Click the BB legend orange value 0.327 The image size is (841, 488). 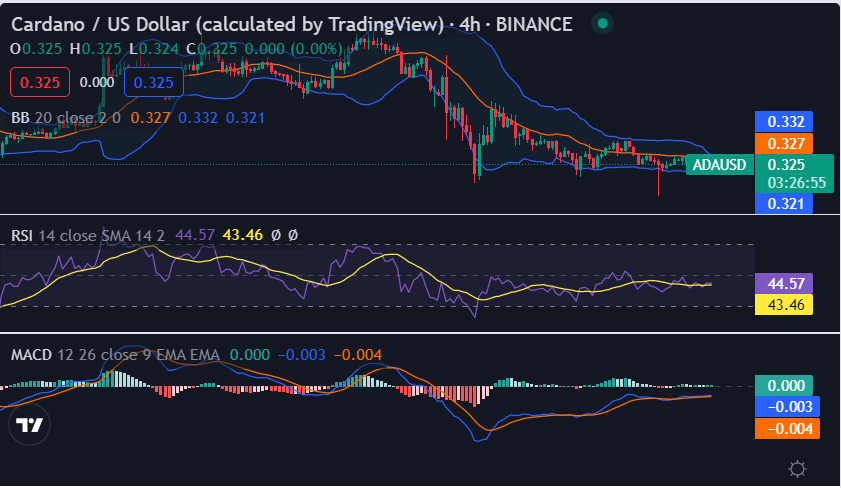click(x=150, y=117)
